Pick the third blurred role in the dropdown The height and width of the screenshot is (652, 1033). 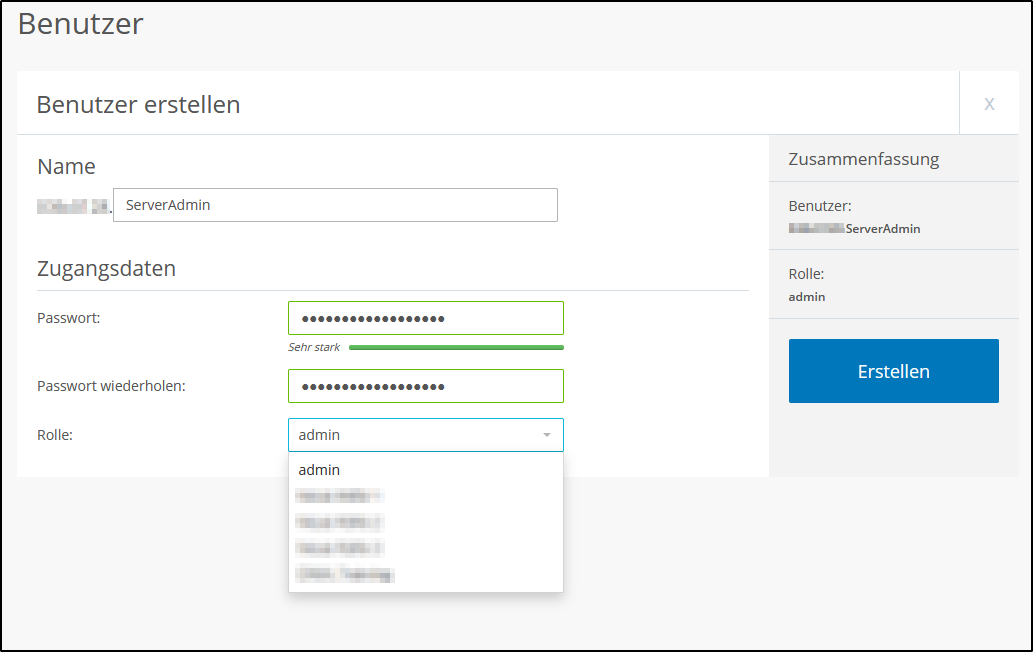(338, 548)
